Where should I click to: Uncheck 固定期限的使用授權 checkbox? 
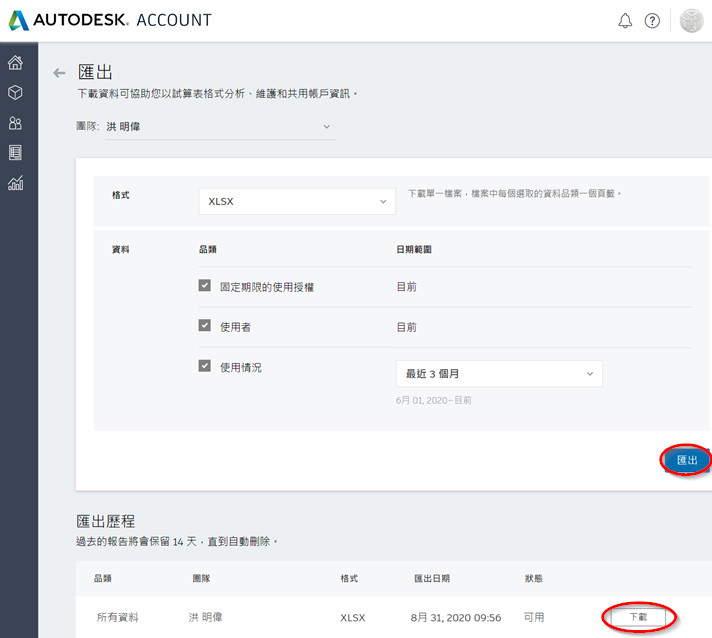tap(204, 286)
